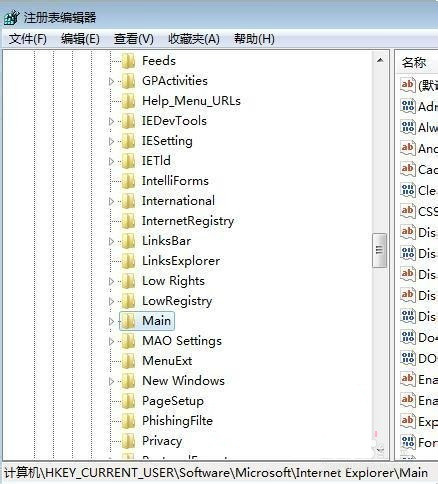
Task: Click the (默认) string value icon
Action: point(408,85)
